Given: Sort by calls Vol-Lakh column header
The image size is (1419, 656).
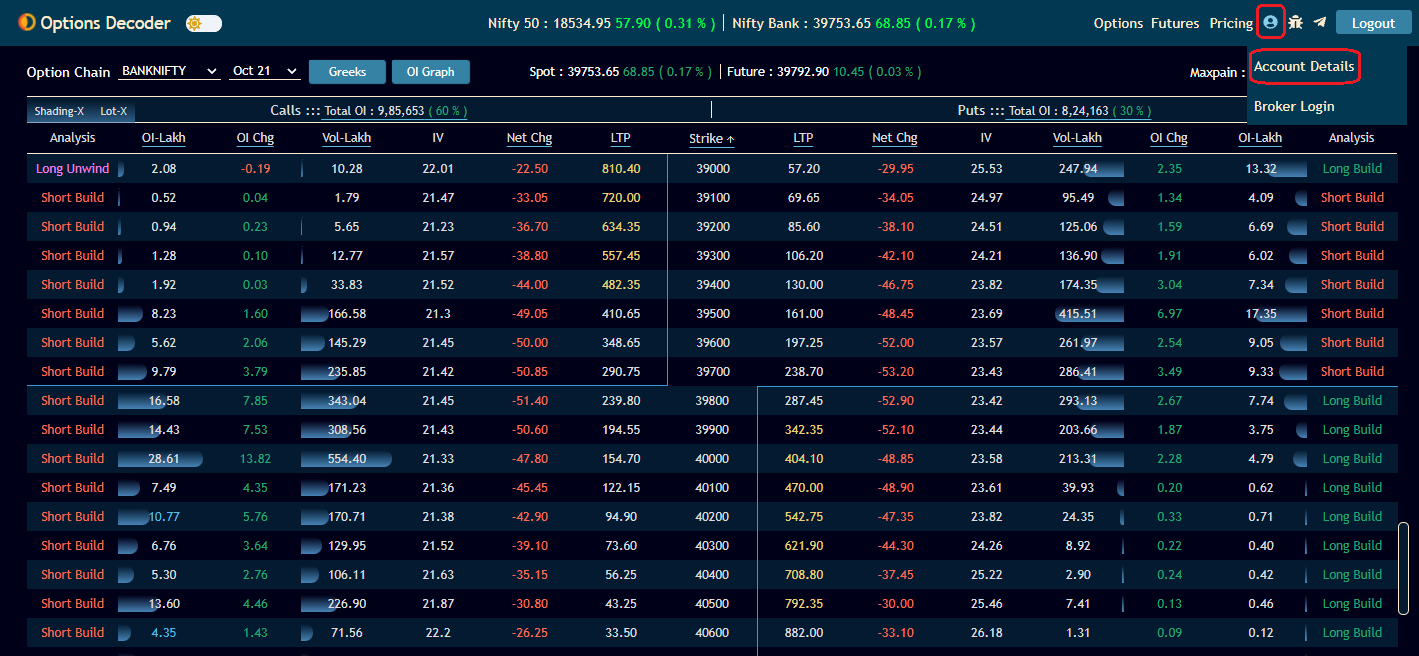Looking at the screenshot, I should coord(346,138).
